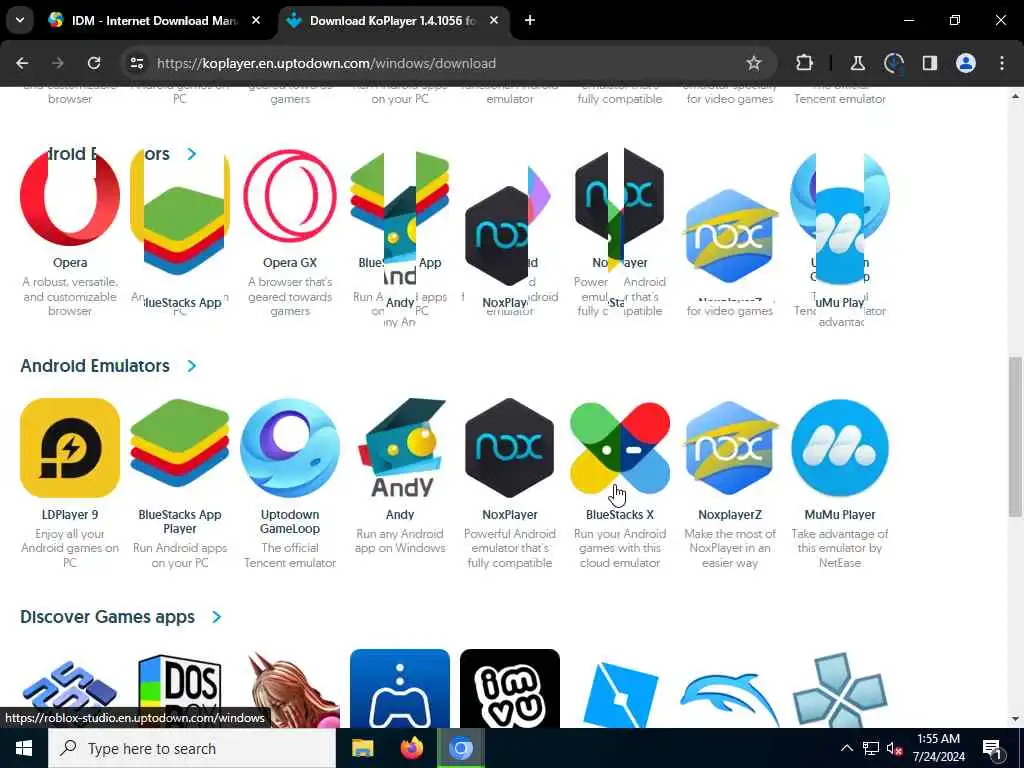1024x768 pixels.
Task: Click the Chrome Labs flask icon
Action: 857,63
